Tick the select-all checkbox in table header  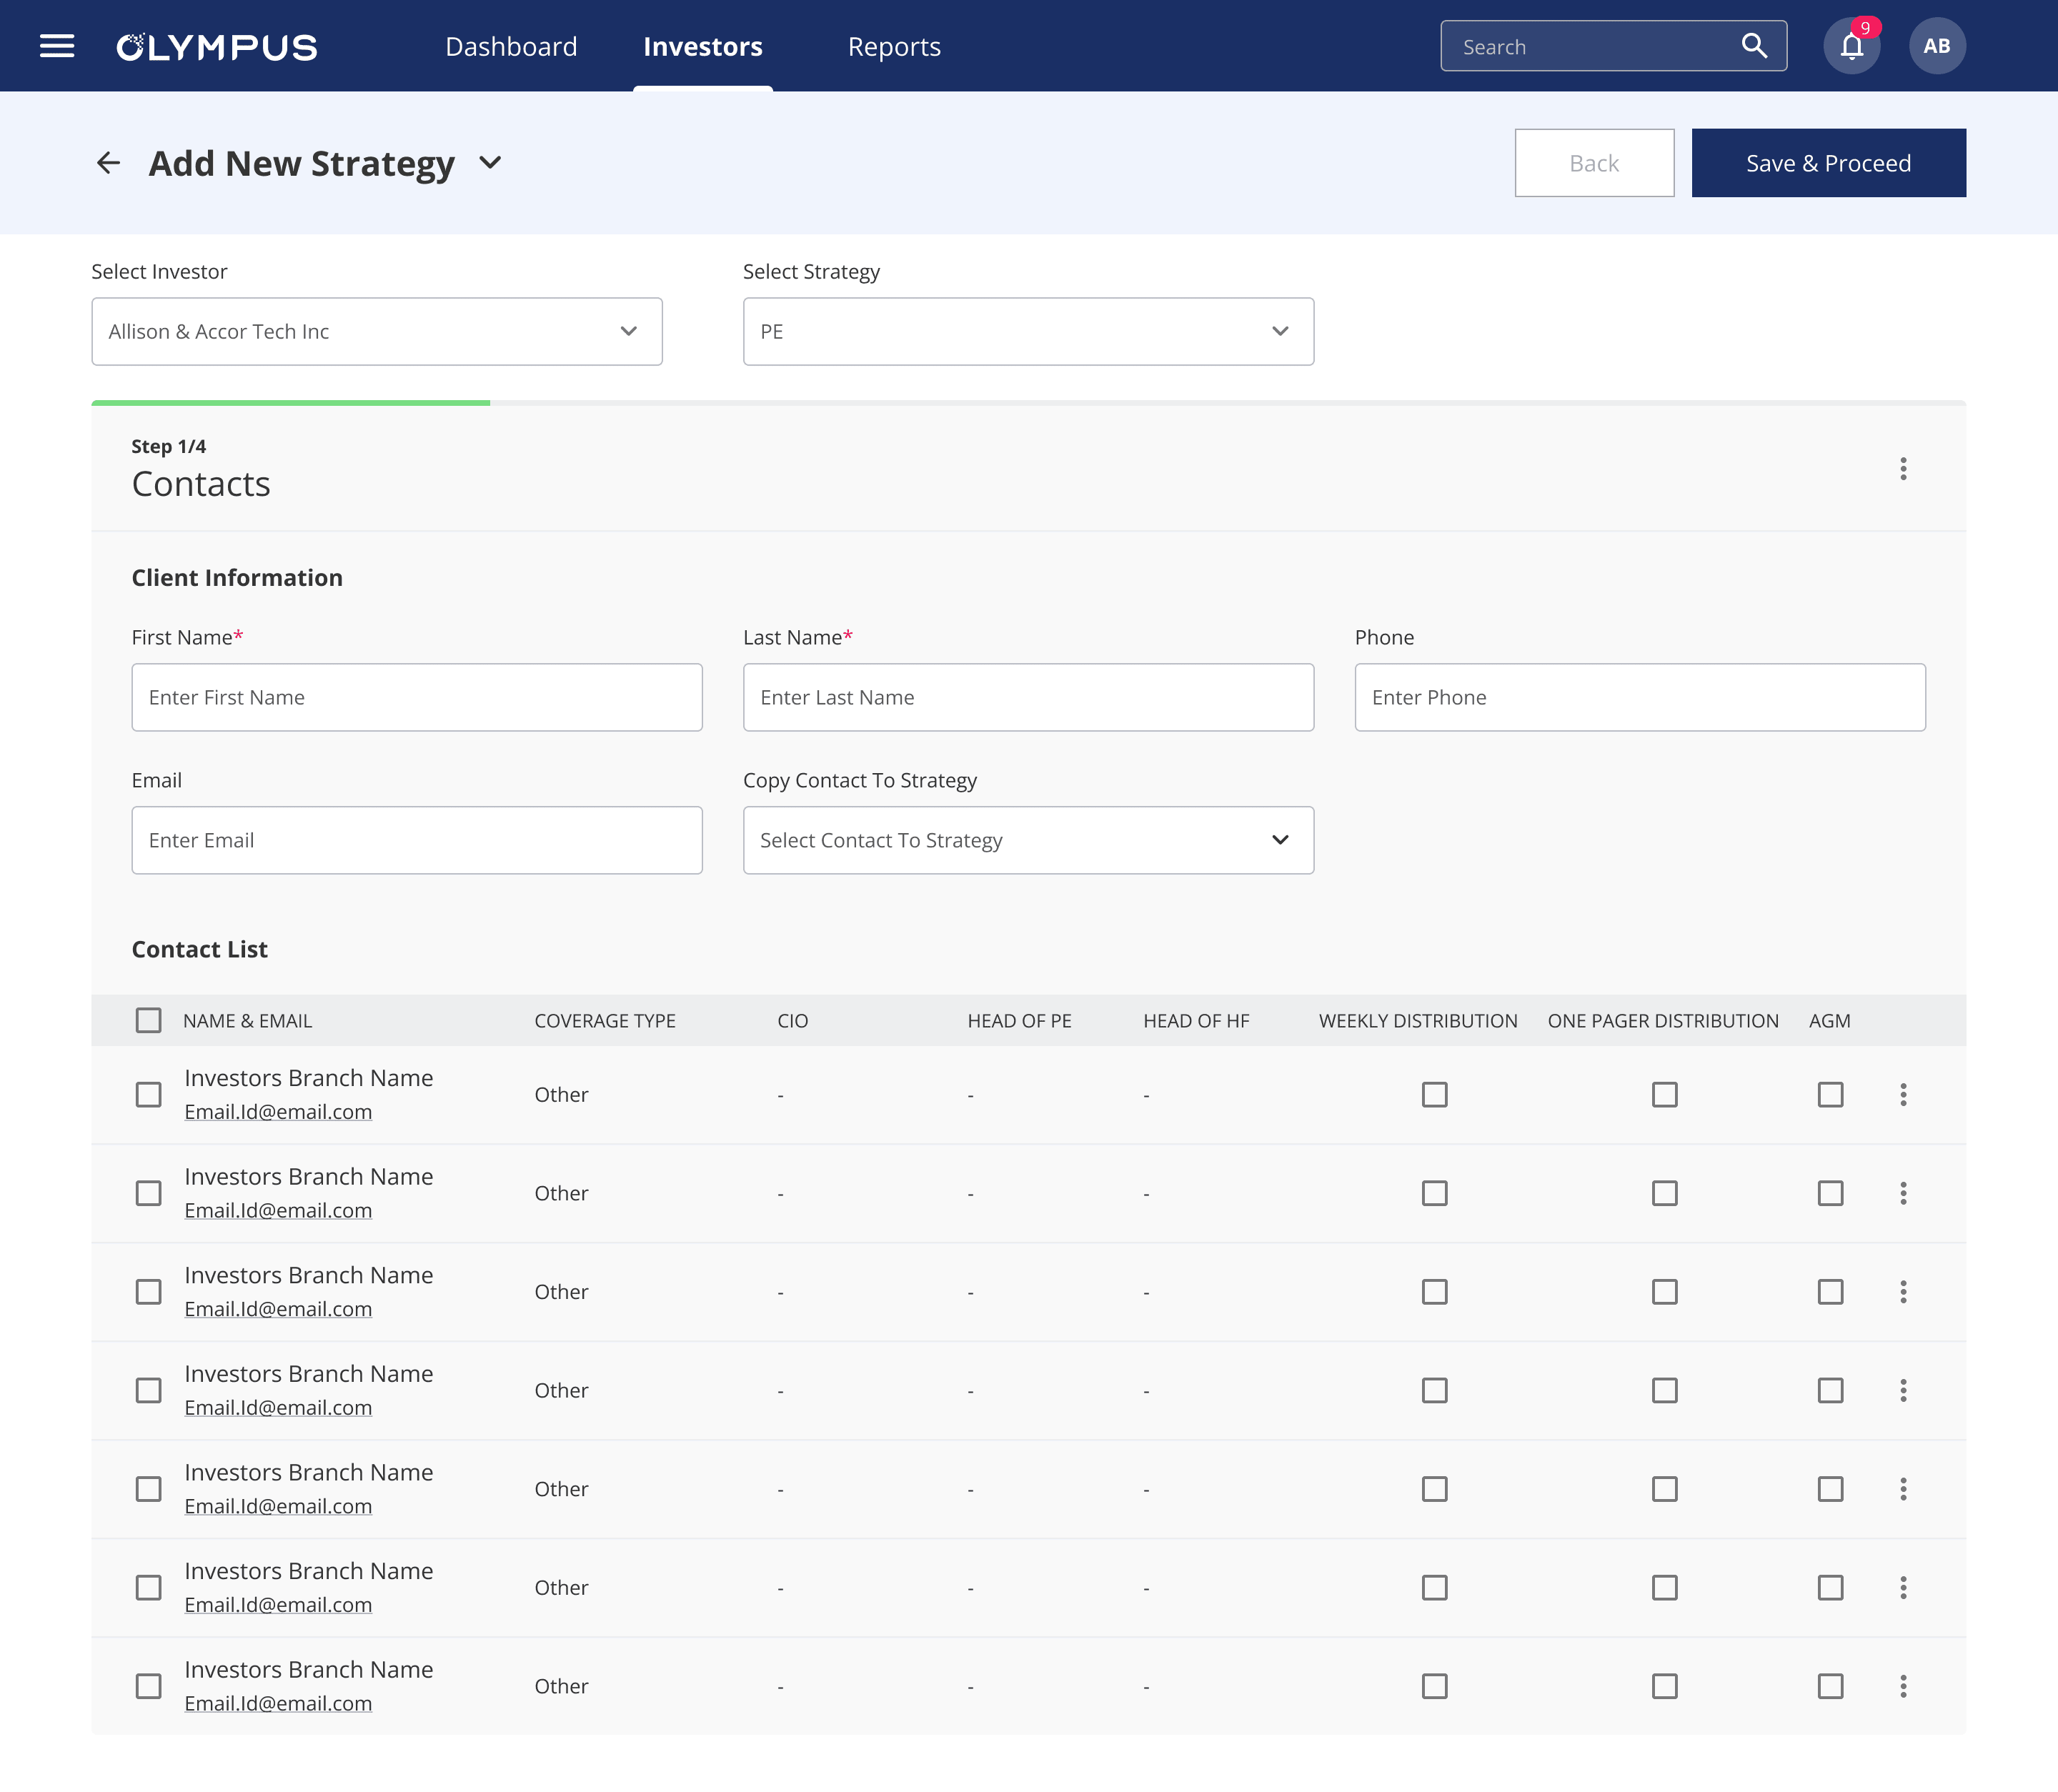pyautogui.click(x=148, y=1021)
